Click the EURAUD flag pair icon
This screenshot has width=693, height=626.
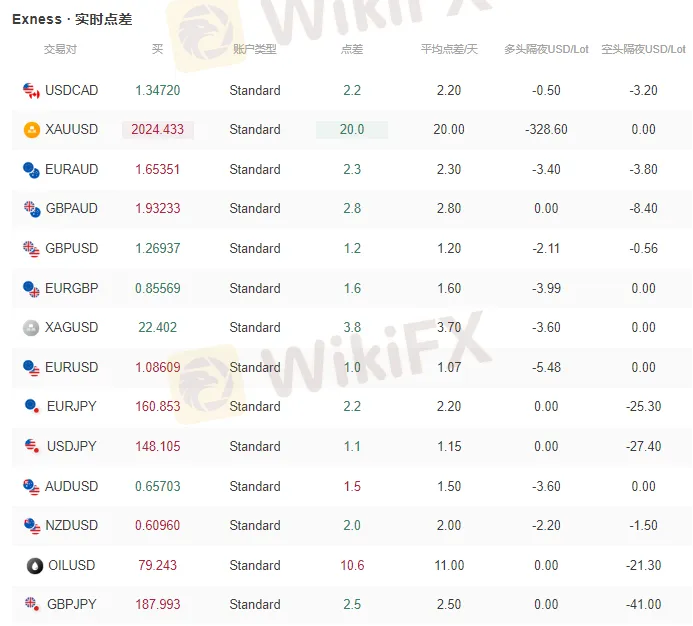coord(31,170)
